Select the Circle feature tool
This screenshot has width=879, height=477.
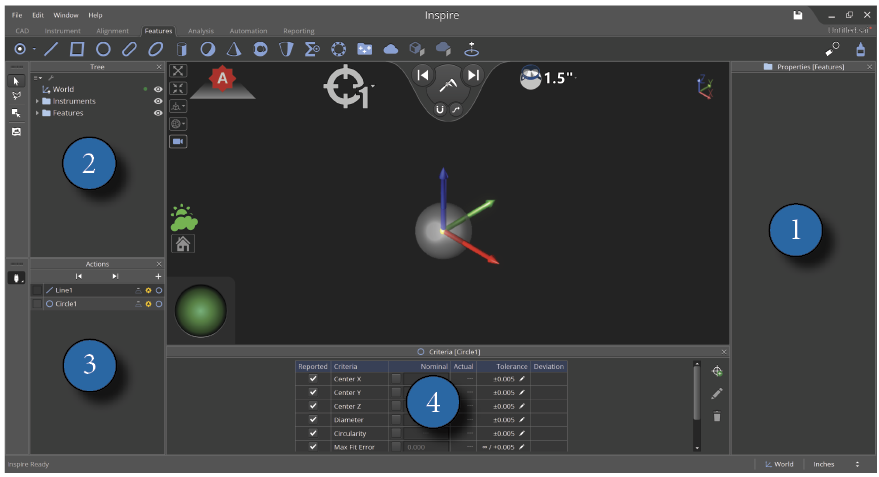click(x=103, y=48)
